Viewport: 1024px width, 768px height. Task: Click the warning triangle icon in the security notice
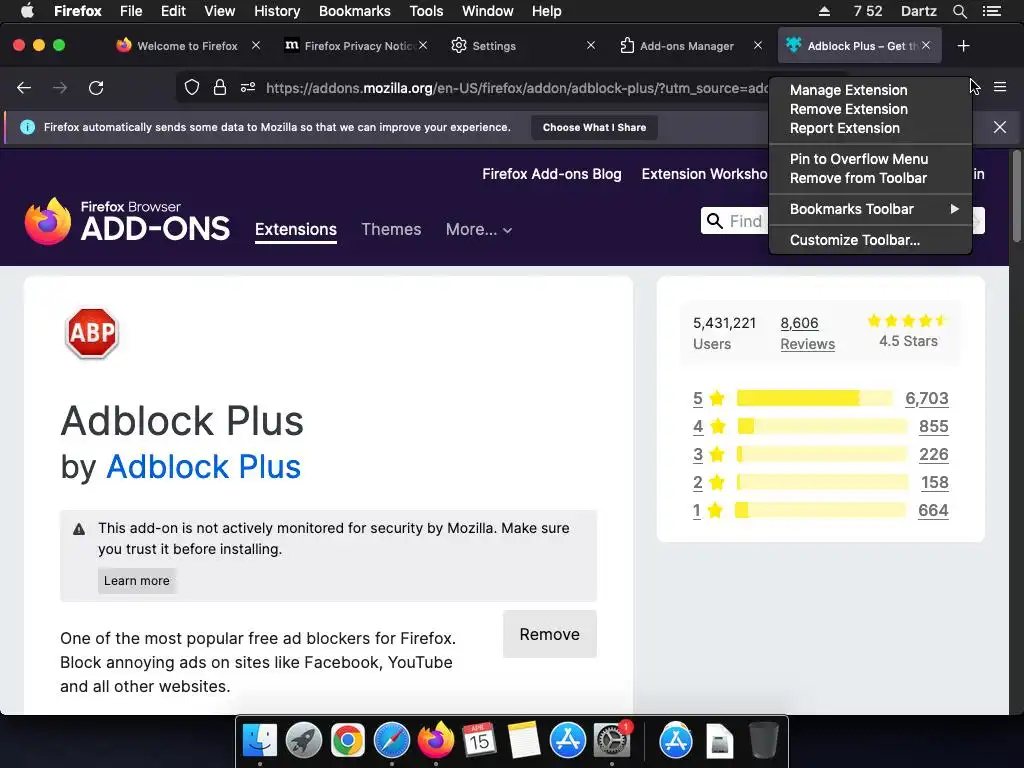click(79, 529)
